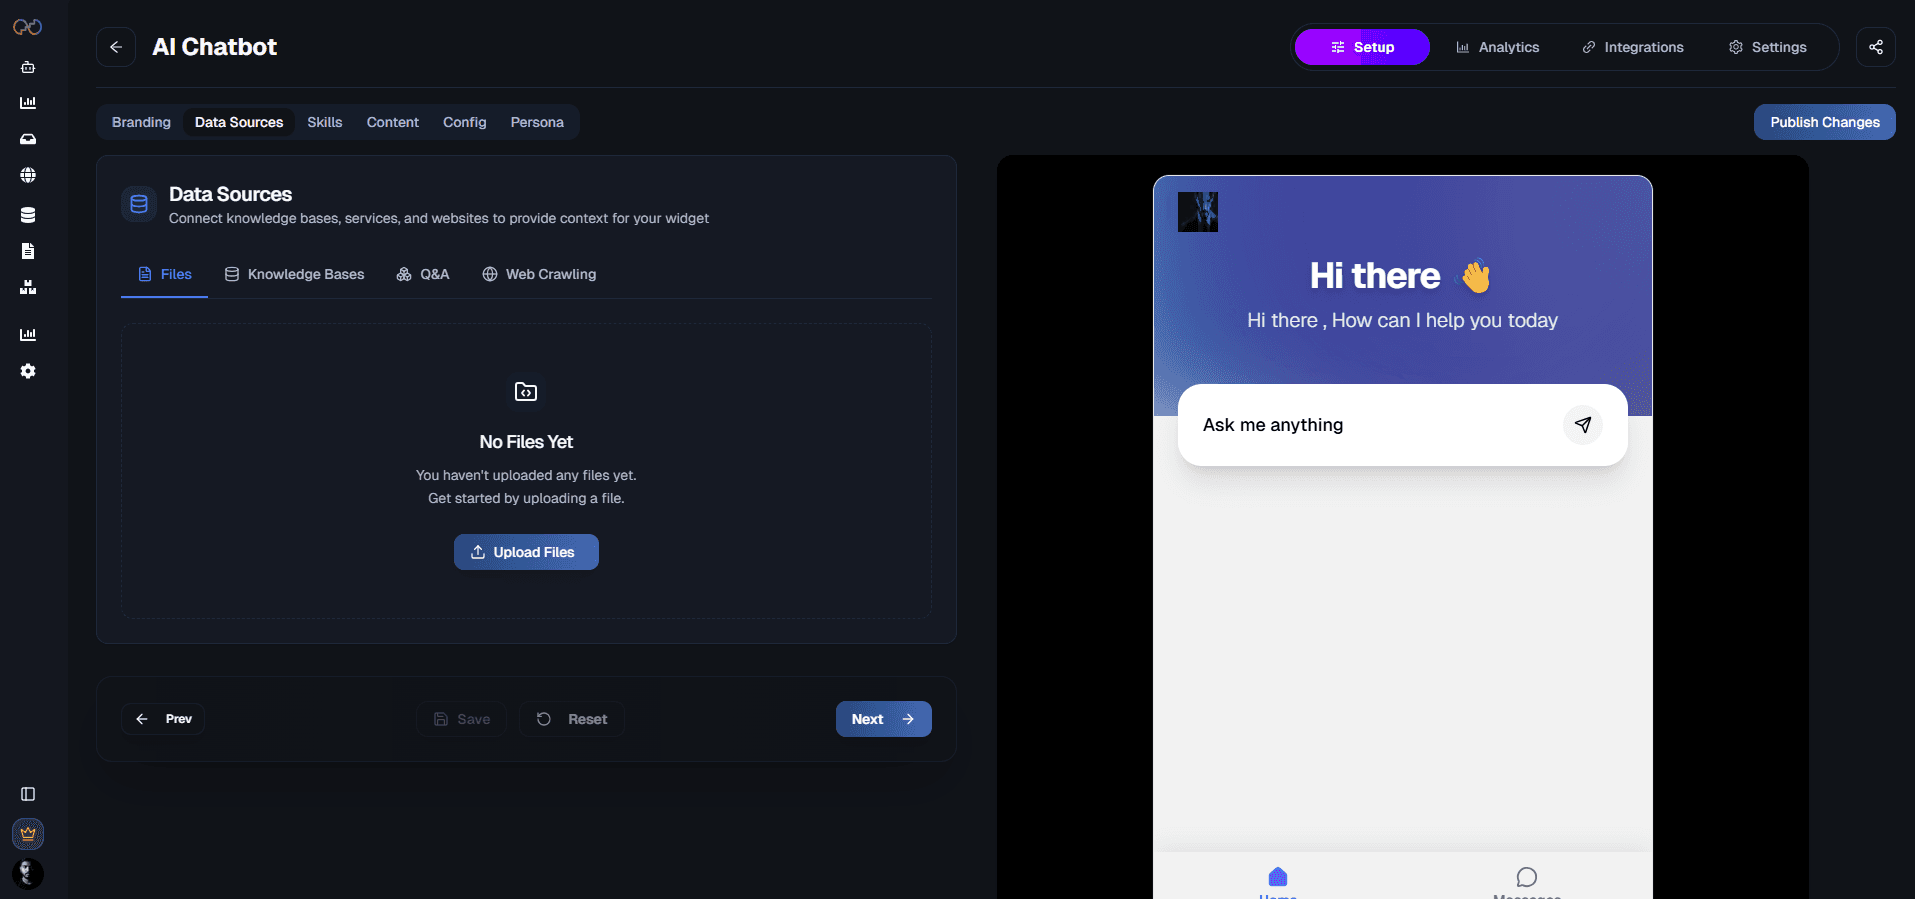
Task: Click the Ask me anything input field
Action: [x=1403, y=425]
